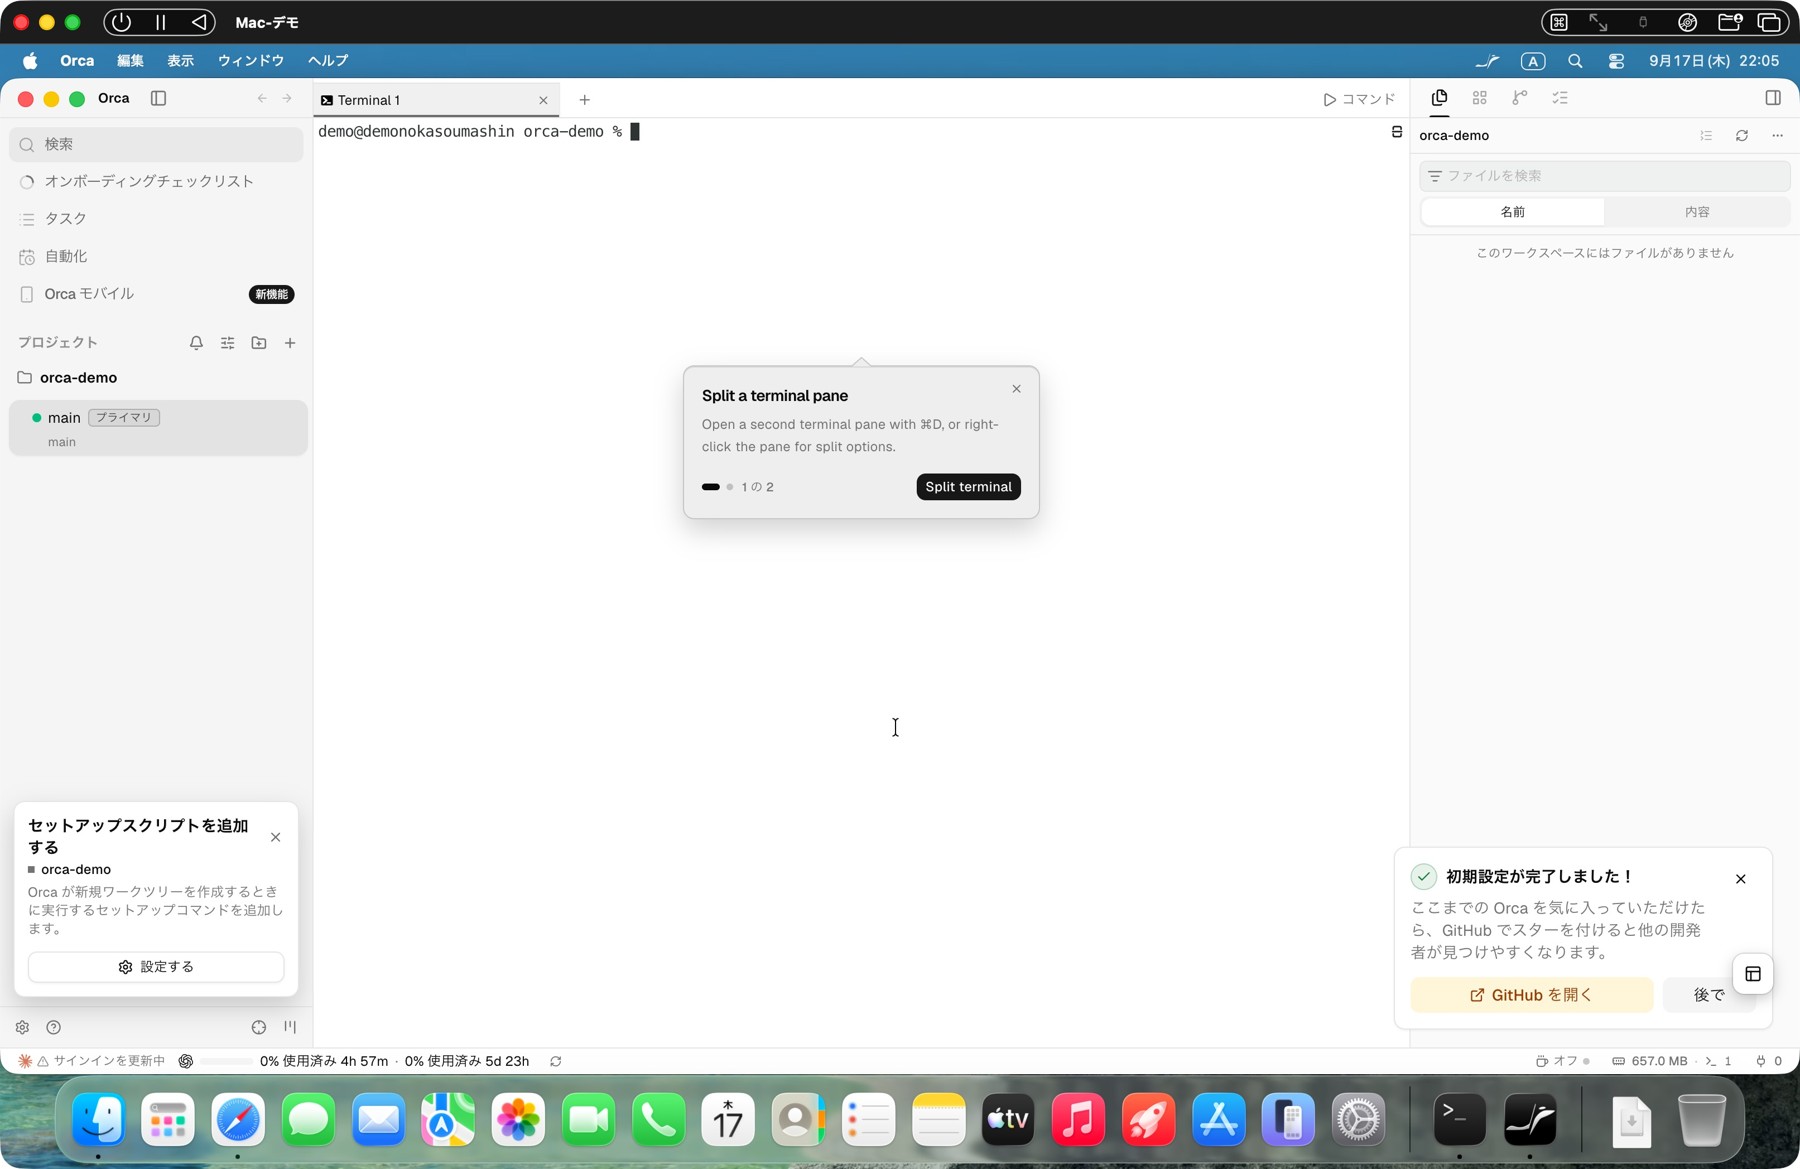Refresh usage stats in status bar
This screenshot has width=1800, height=1169.
point(555,1061)
